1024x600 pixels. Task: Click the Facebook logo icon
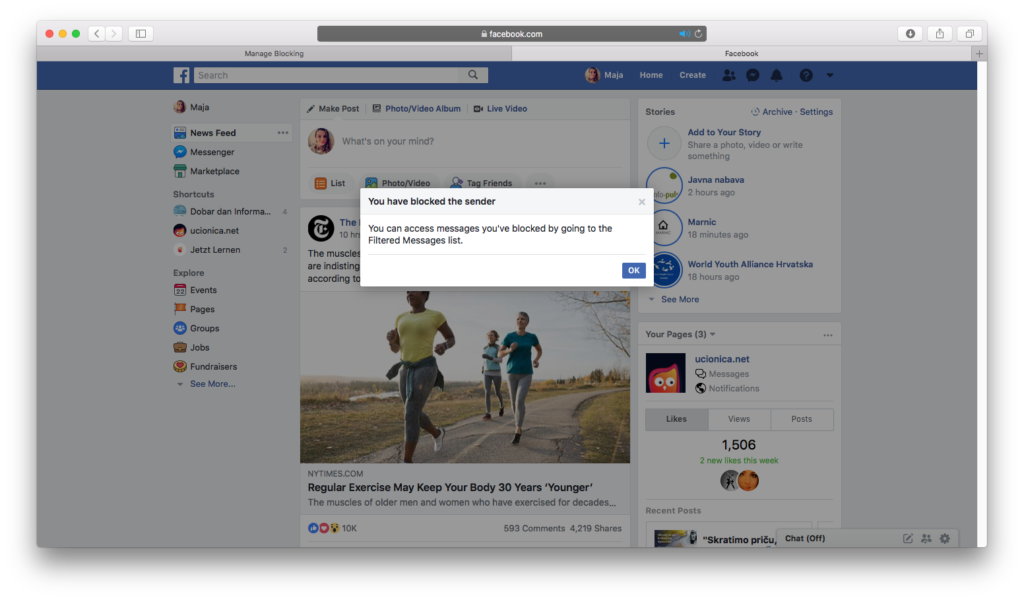tap(181, 75)
